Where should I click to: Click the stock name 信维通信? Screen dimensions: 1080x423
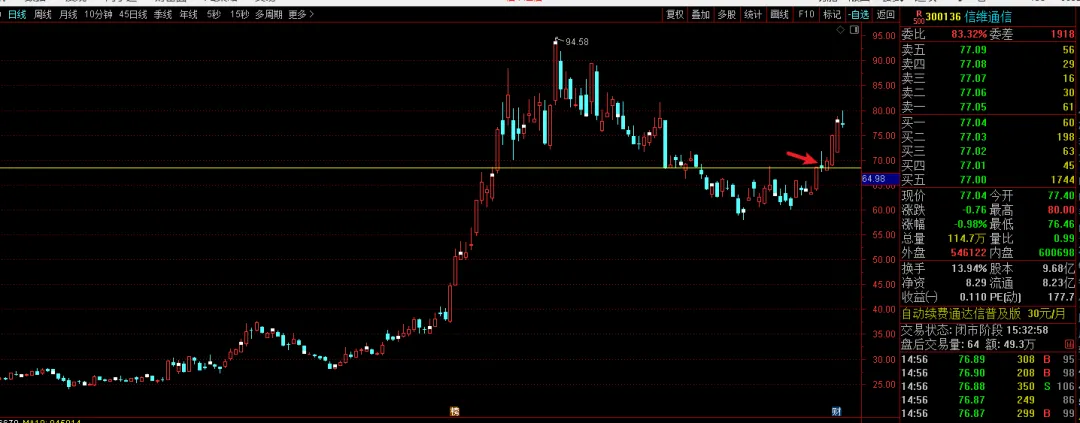[x=990, y=17]
